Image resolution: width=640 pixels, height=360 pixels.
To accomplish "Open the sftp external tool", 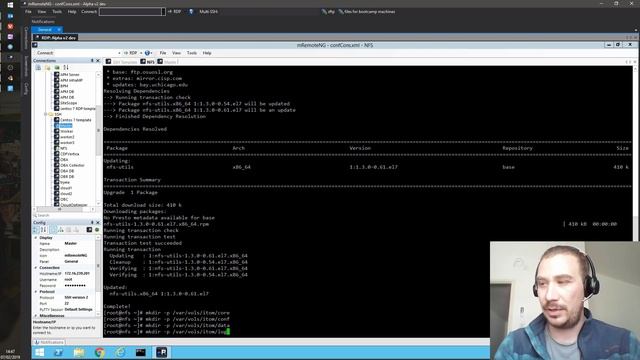I will (x=328, y=11).
